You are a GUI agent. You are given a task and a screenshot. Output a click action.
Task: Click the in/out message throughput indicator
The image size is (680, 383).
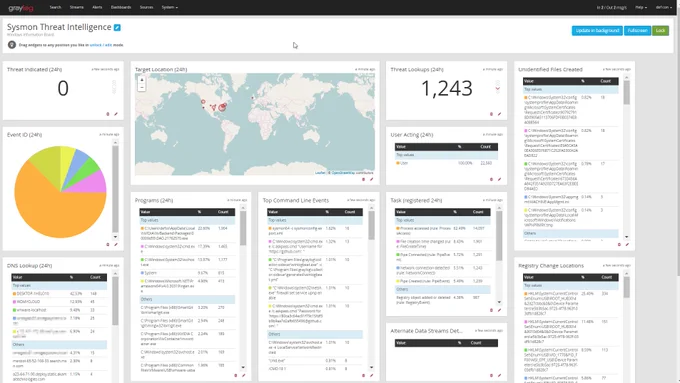[x=611, y=7]
